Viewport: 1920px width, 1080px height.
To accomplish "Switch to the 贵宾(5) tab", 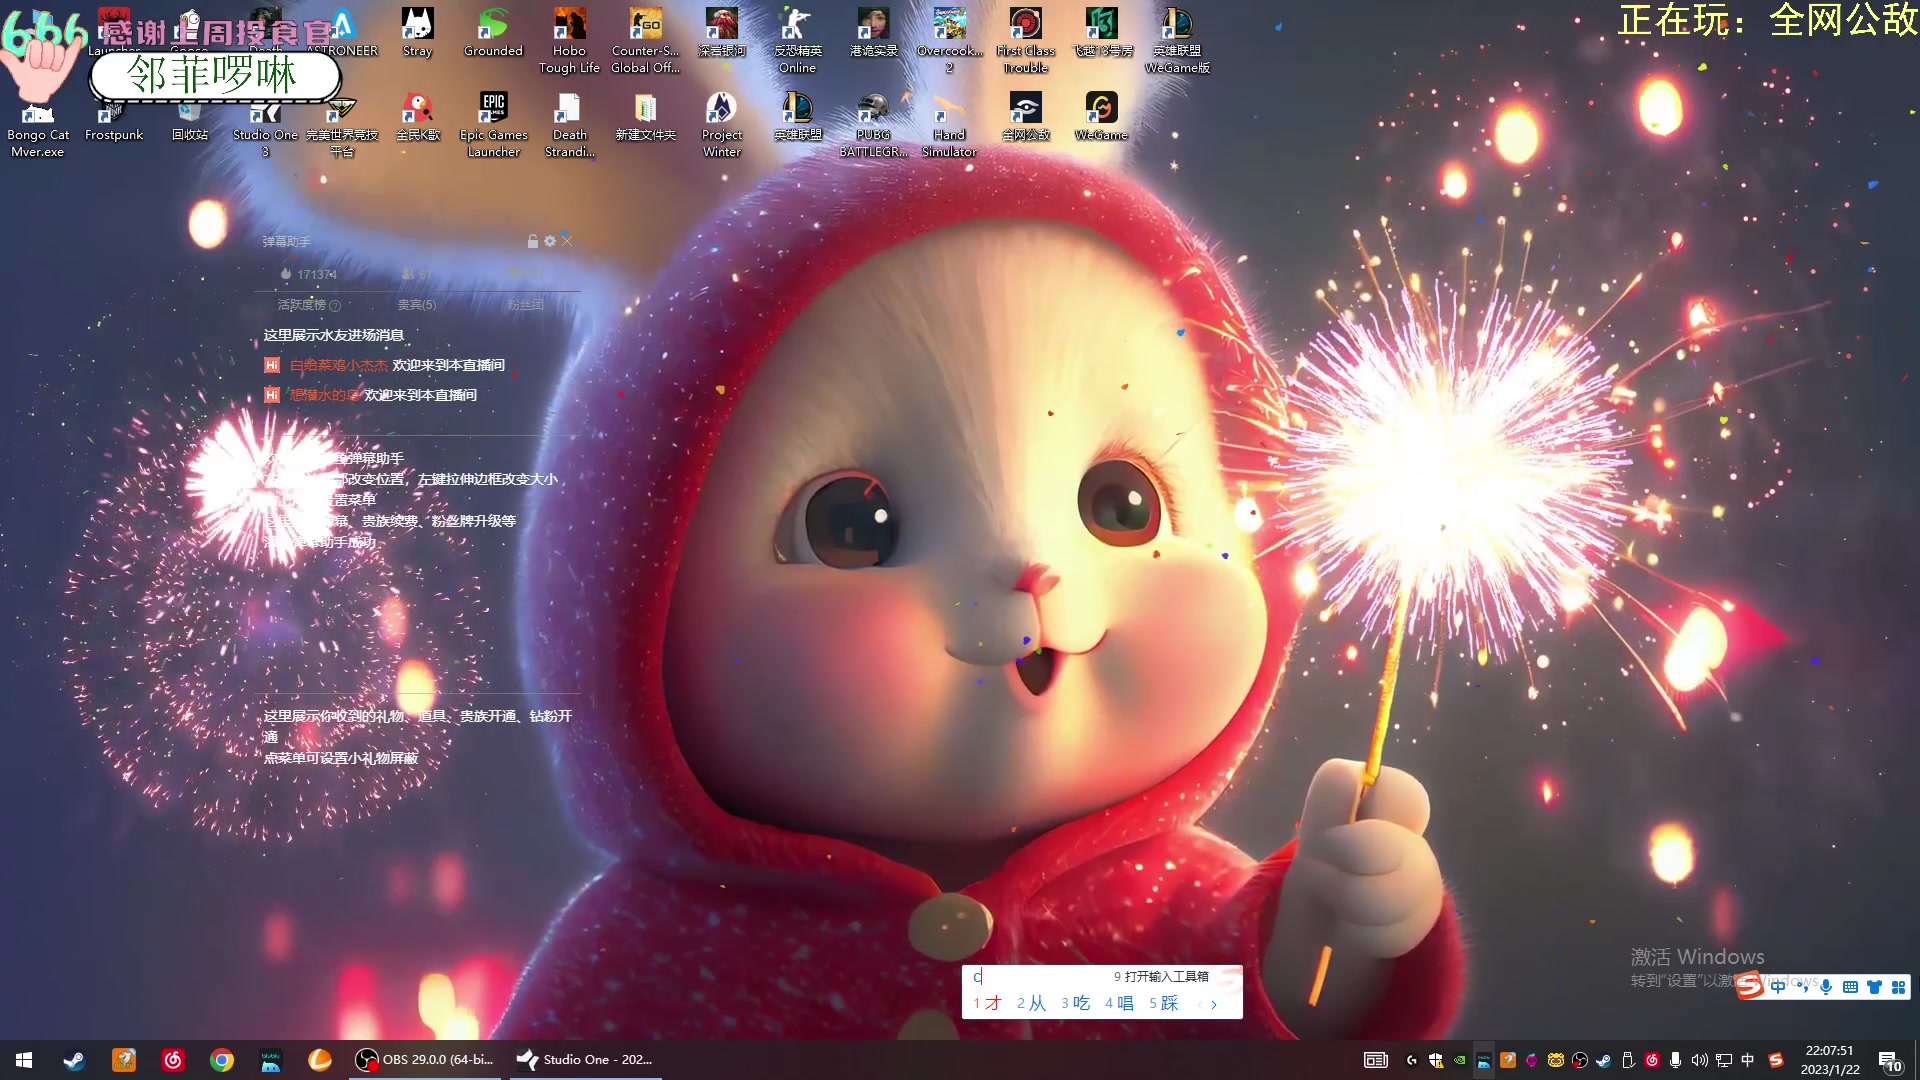I will coord(417,305).
